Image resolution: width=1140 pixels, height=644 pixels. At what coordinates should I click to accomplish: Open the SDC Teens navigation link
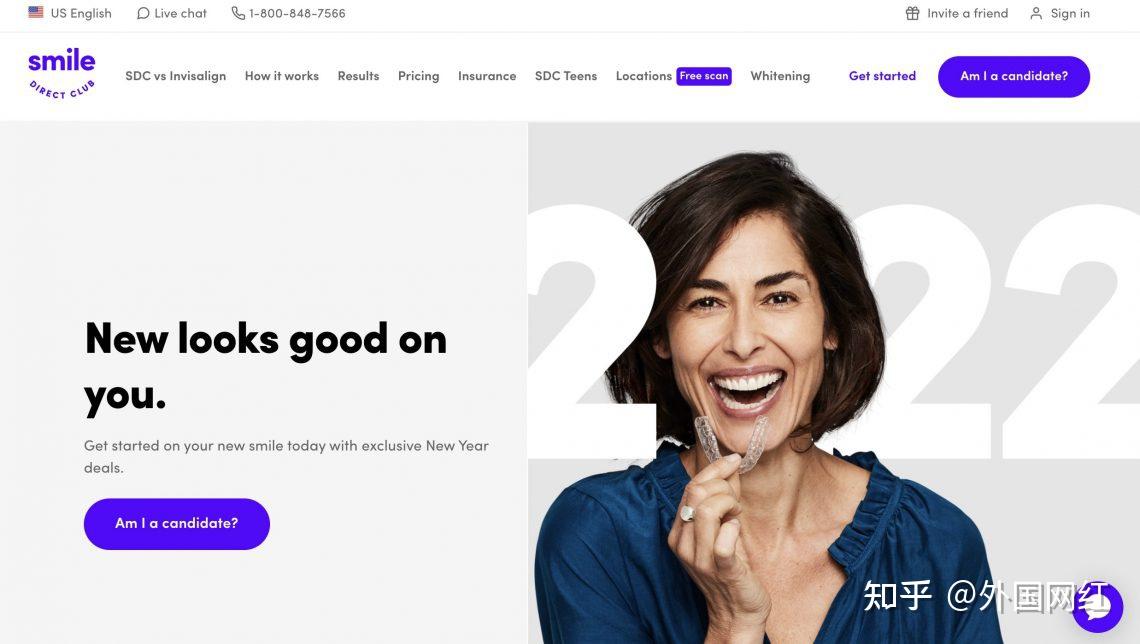tap(566, 76)
